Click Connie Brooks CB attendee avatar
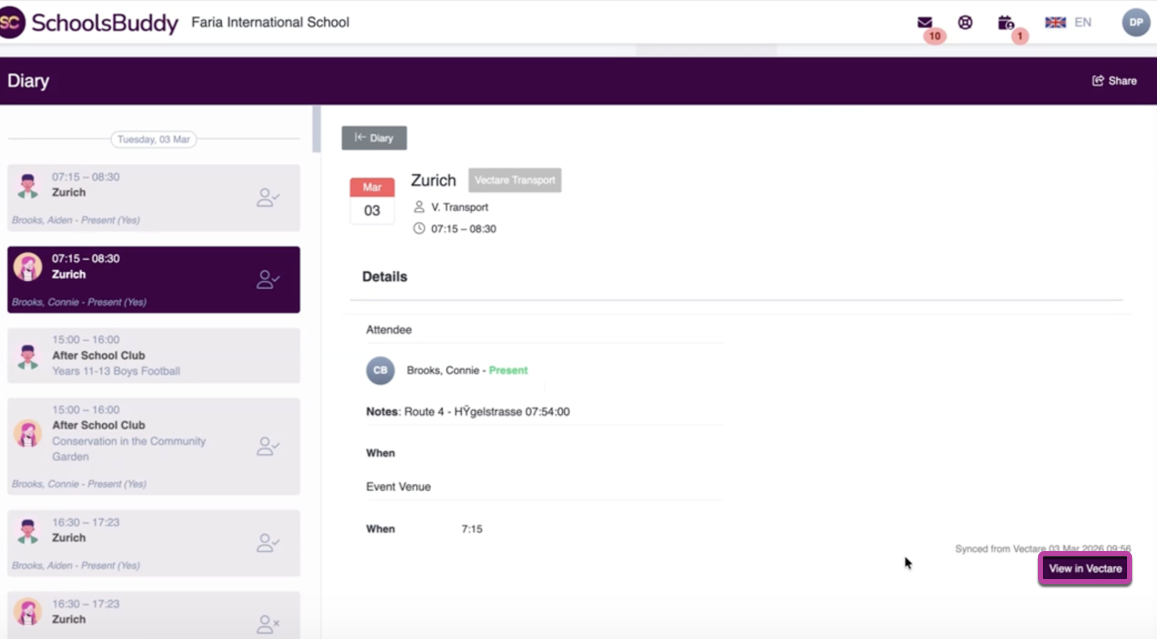Image resolution: width=1157 pixels, height=639 pixels. pyautogui.click(x=380, y=370)
